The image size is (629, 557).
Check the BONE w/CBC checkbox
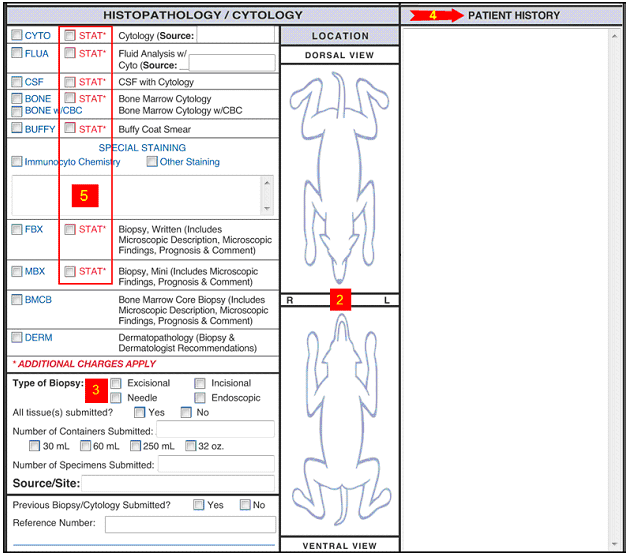pyautogui.click(x=17, y=111)
